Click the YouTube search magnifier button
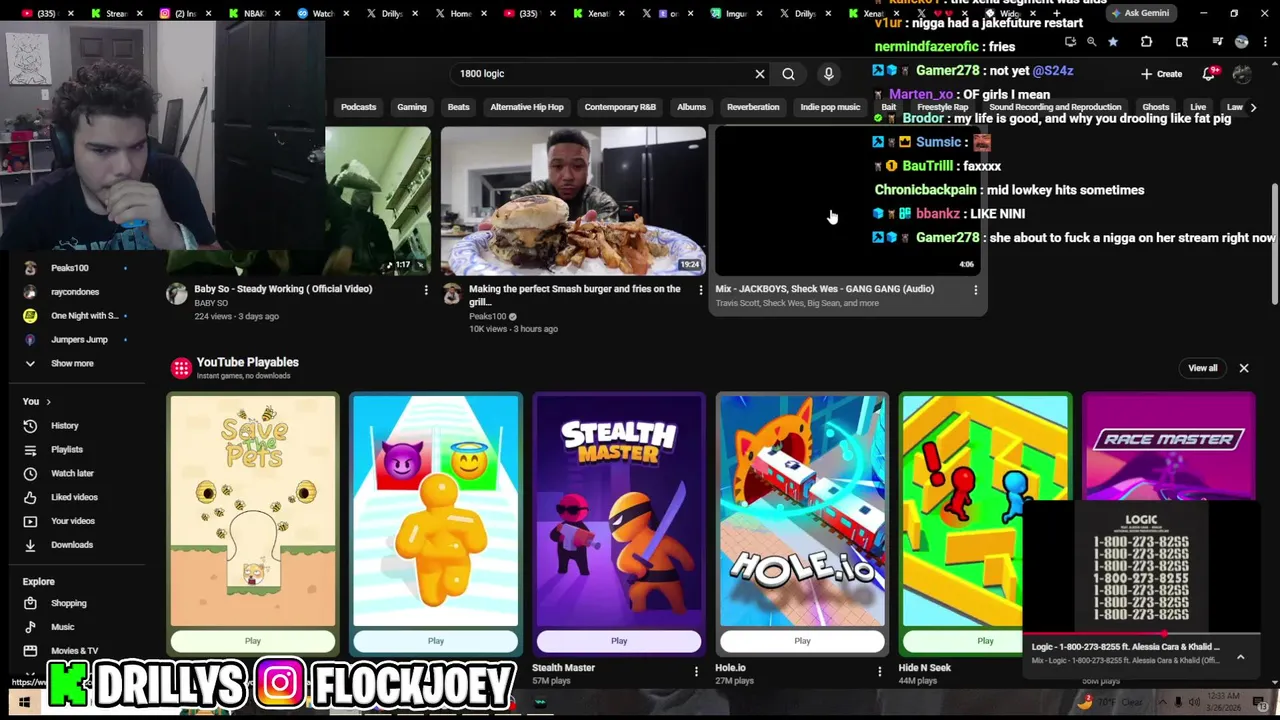This screenshot has height=720, width=1280. [x=788, y=74]
